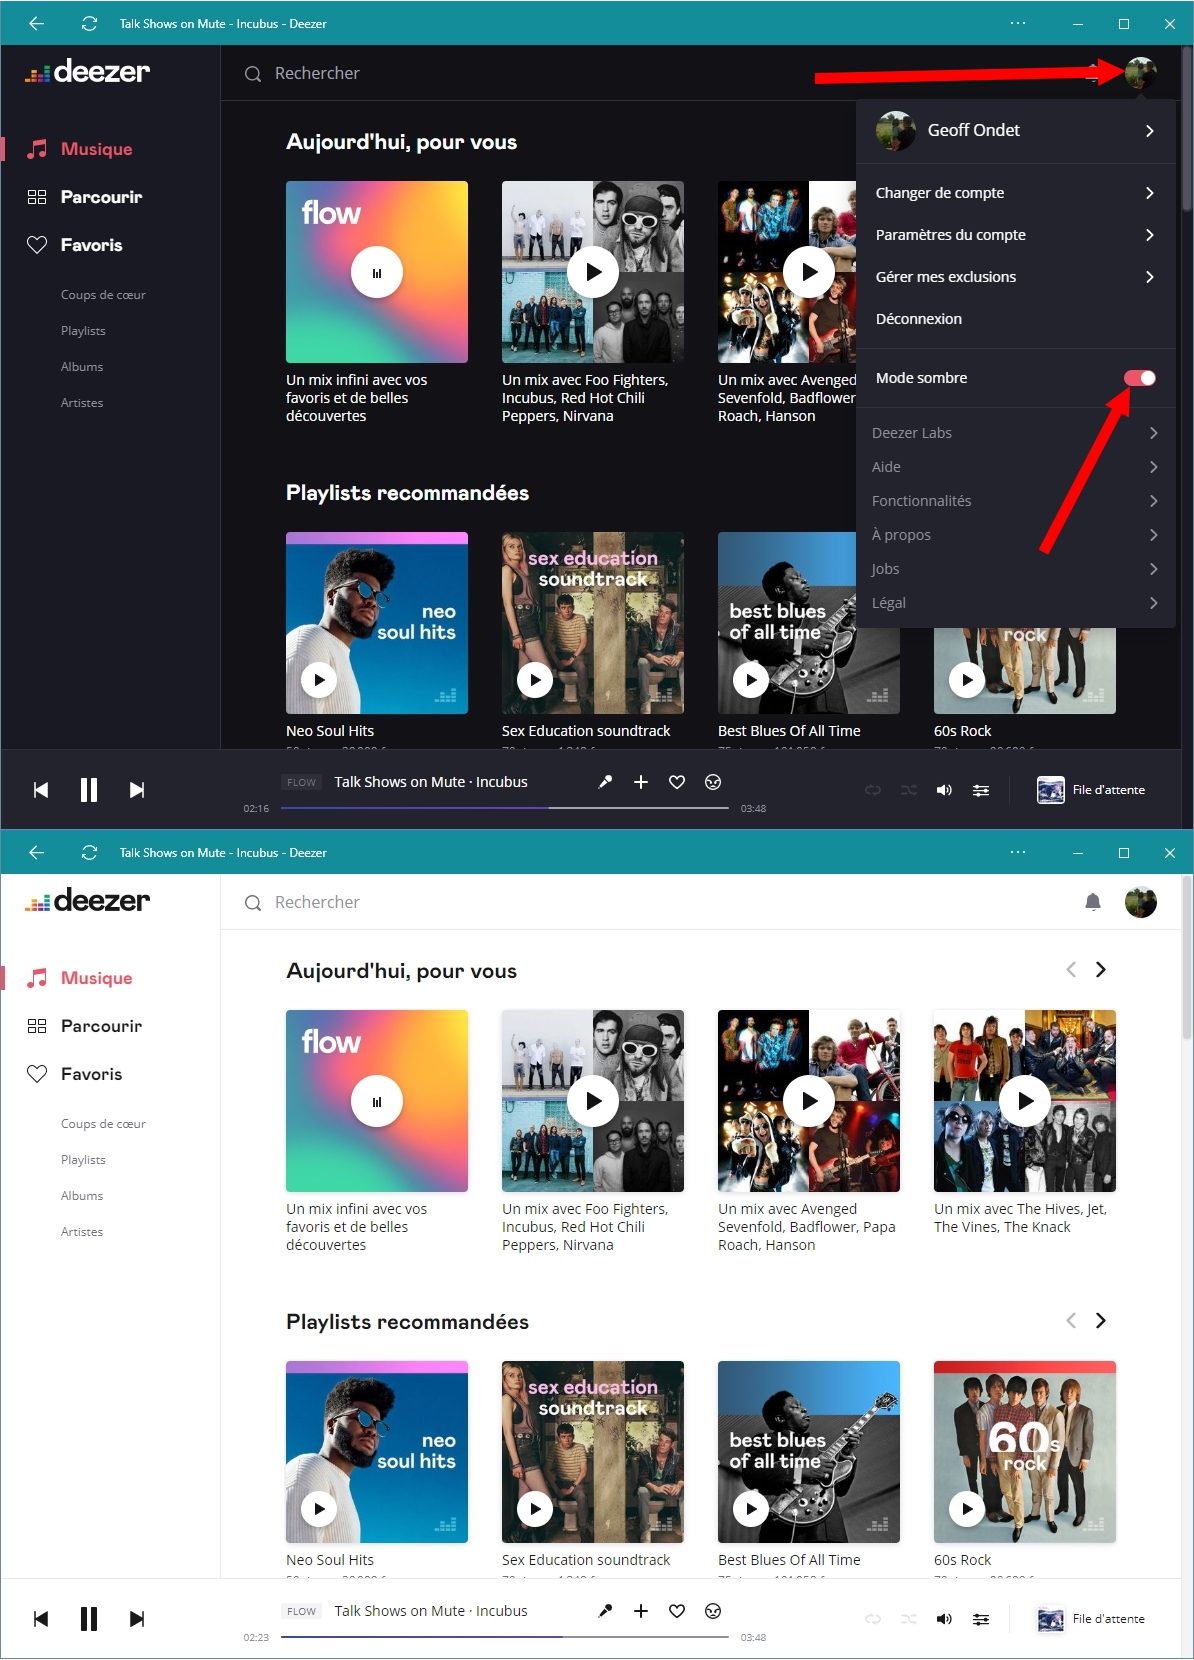Open File d'attente in the light player

click(1091, 1619)
